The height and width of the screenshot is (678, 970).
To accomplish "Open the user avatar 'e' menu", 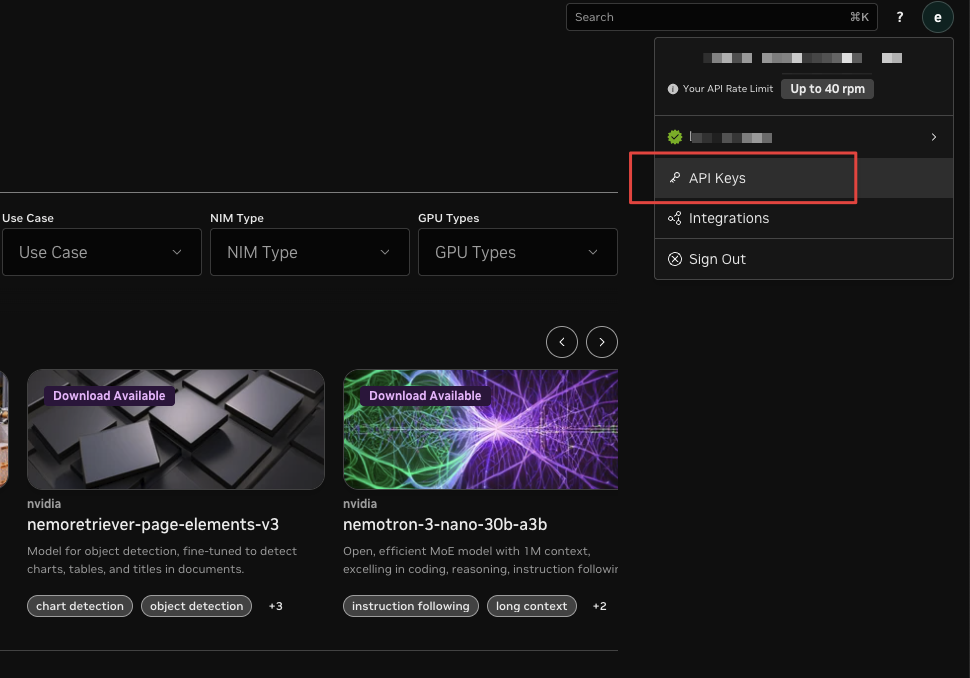I will tap(937, 17).
